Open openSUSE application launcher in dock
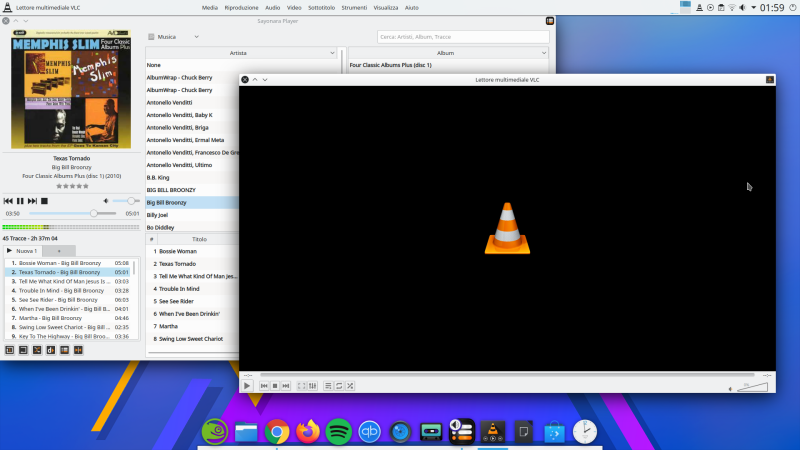Image resolution: width=800 pixels, height=450 pixels. (215, 432)
